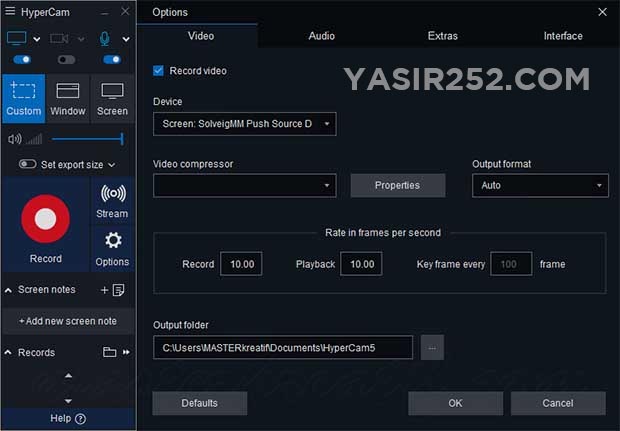Screen dimensions: 620x431
Task: Click the up arrow in Records list
Action: point(68,376)
